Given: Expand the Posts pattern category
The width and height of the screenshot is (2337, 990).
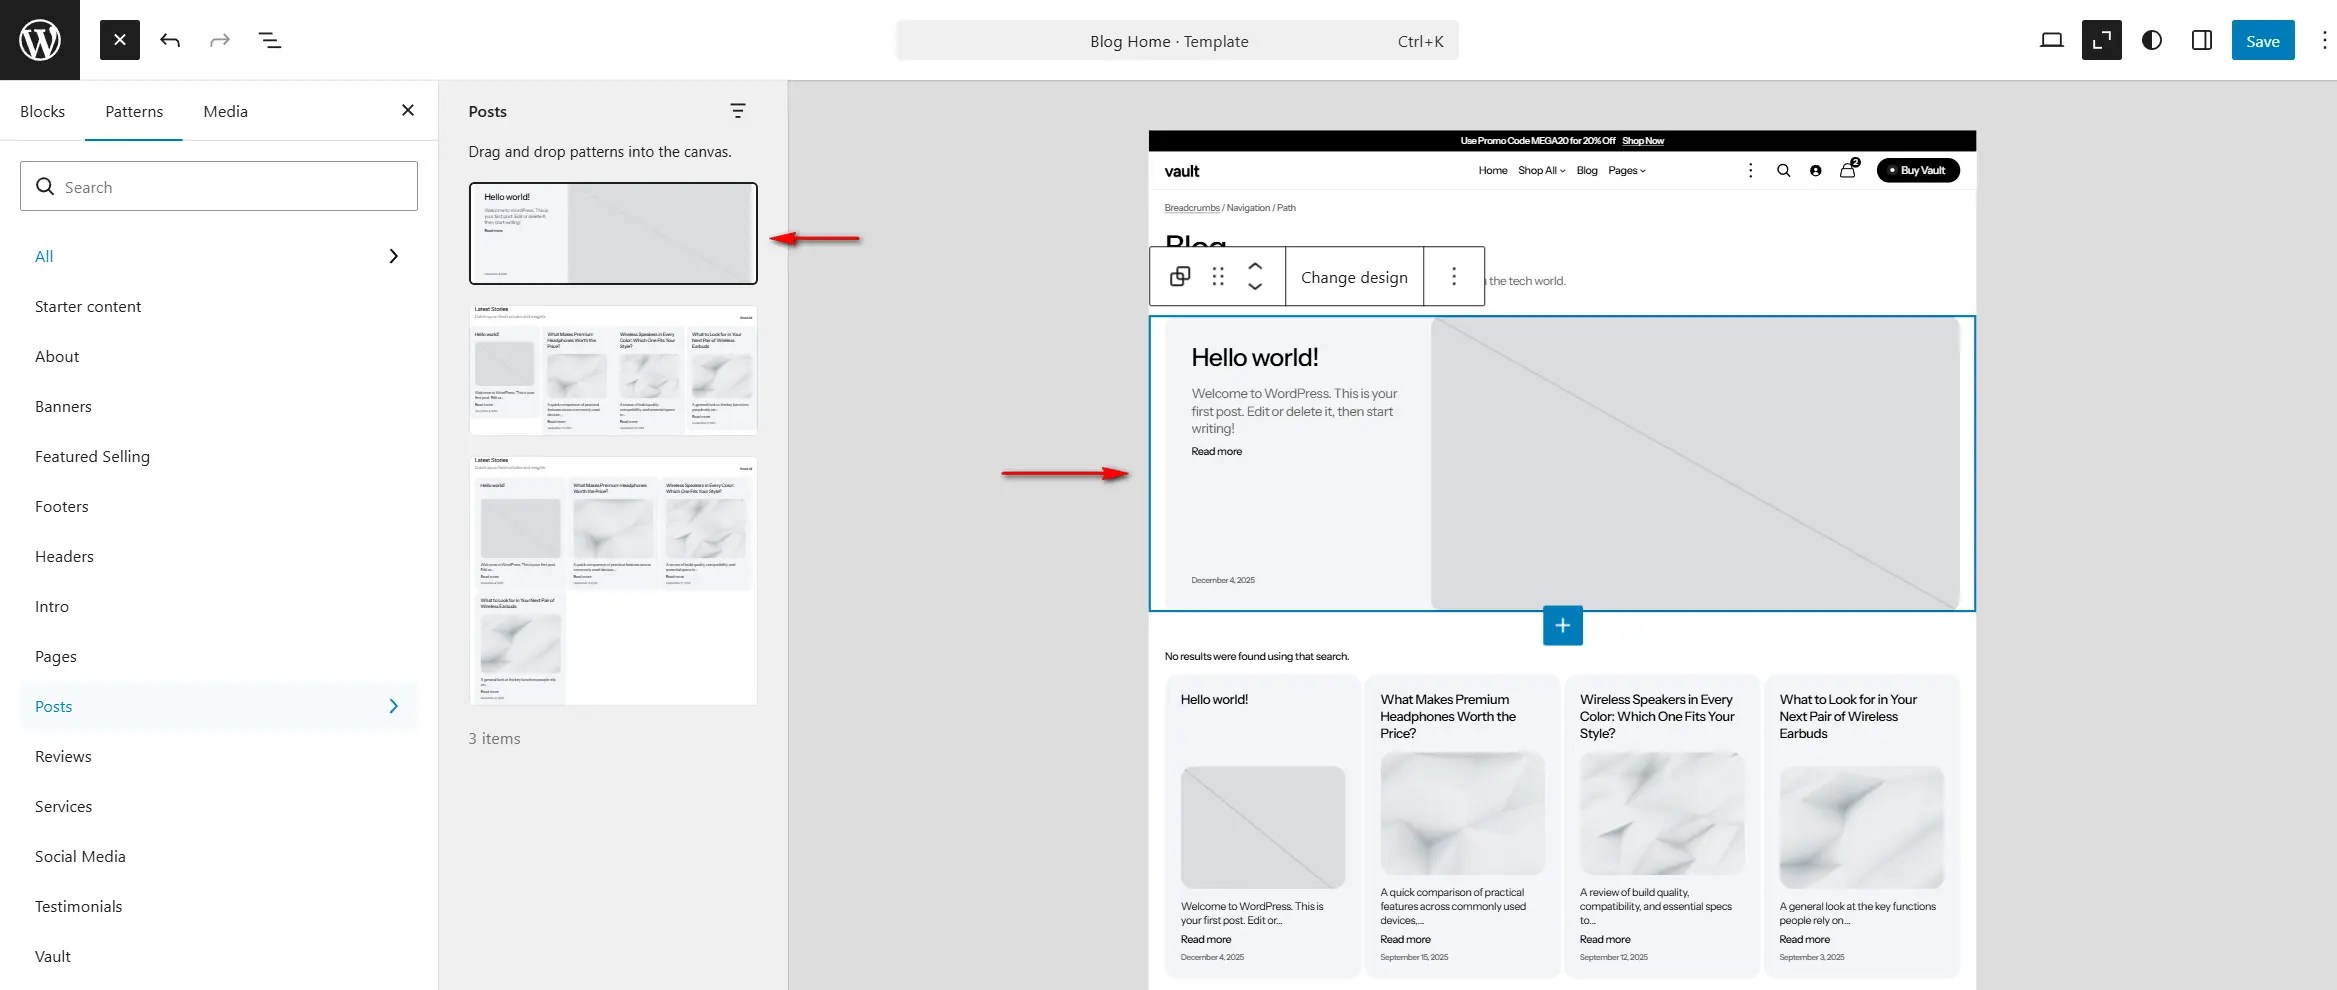Looking at the screenshot, I should [218, 706].
